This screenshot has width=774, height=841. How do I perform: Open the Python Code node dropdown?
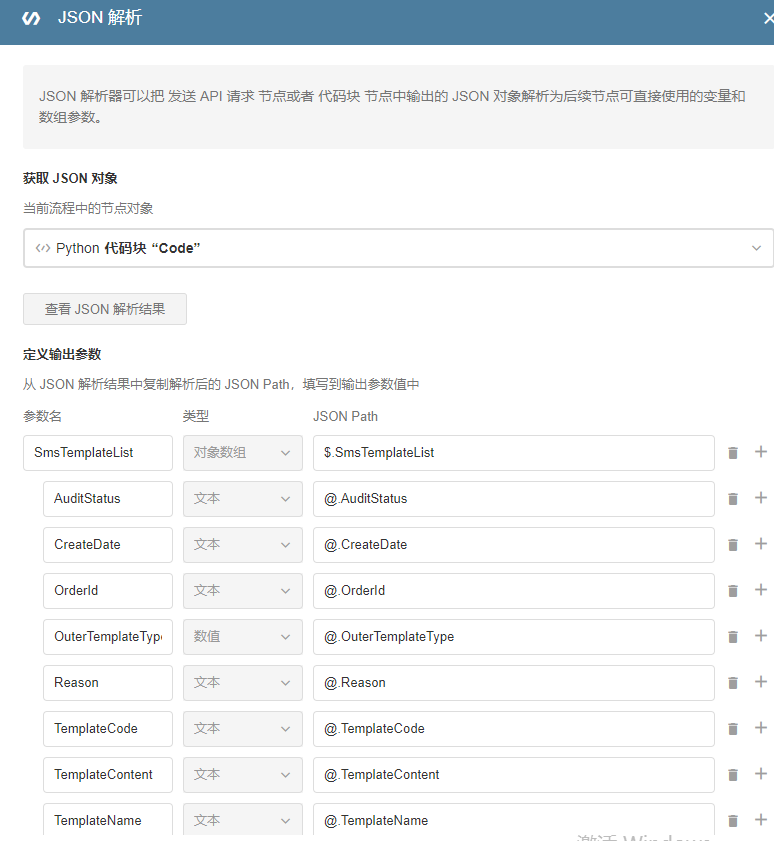398,248
